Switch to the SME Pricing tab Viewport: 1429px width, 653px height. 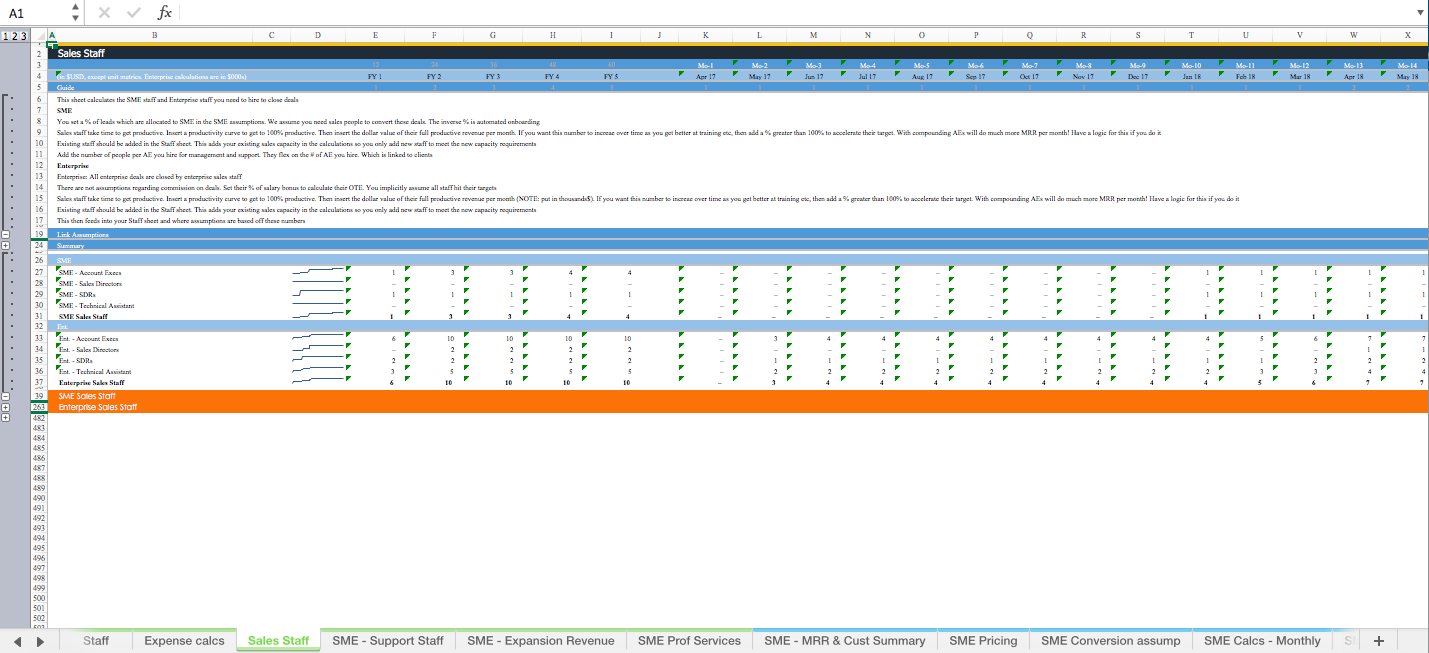point(983,641)
